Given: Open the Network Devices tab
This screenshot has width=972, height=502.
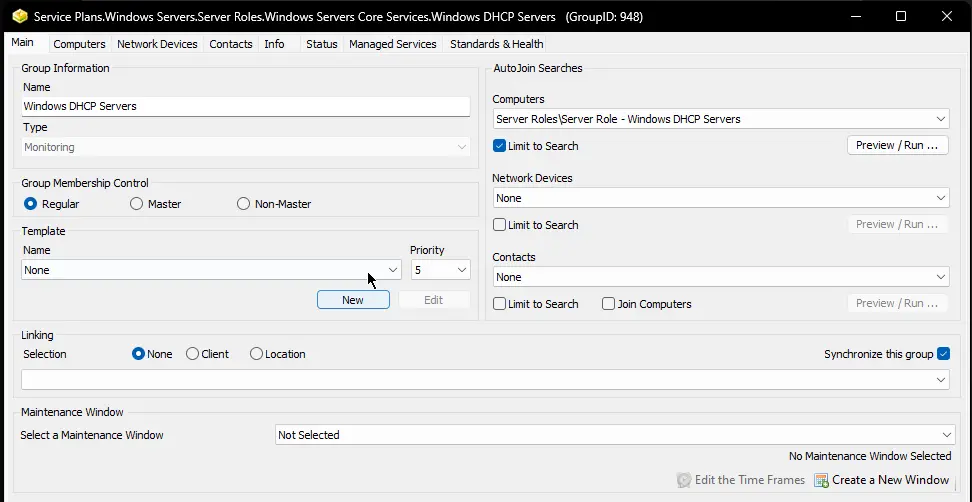Looking at the screenshot, I should point(157,44).
